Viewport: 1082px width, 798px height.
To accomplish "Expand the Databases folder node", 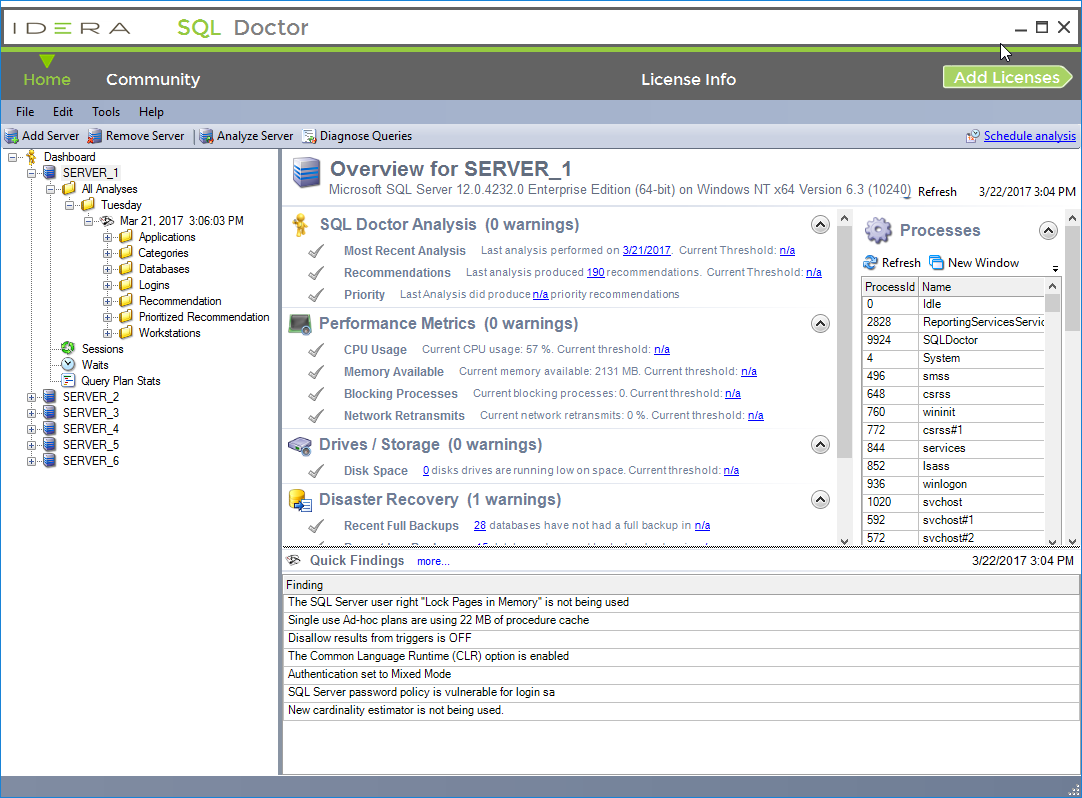I will (x=107, y=269).
